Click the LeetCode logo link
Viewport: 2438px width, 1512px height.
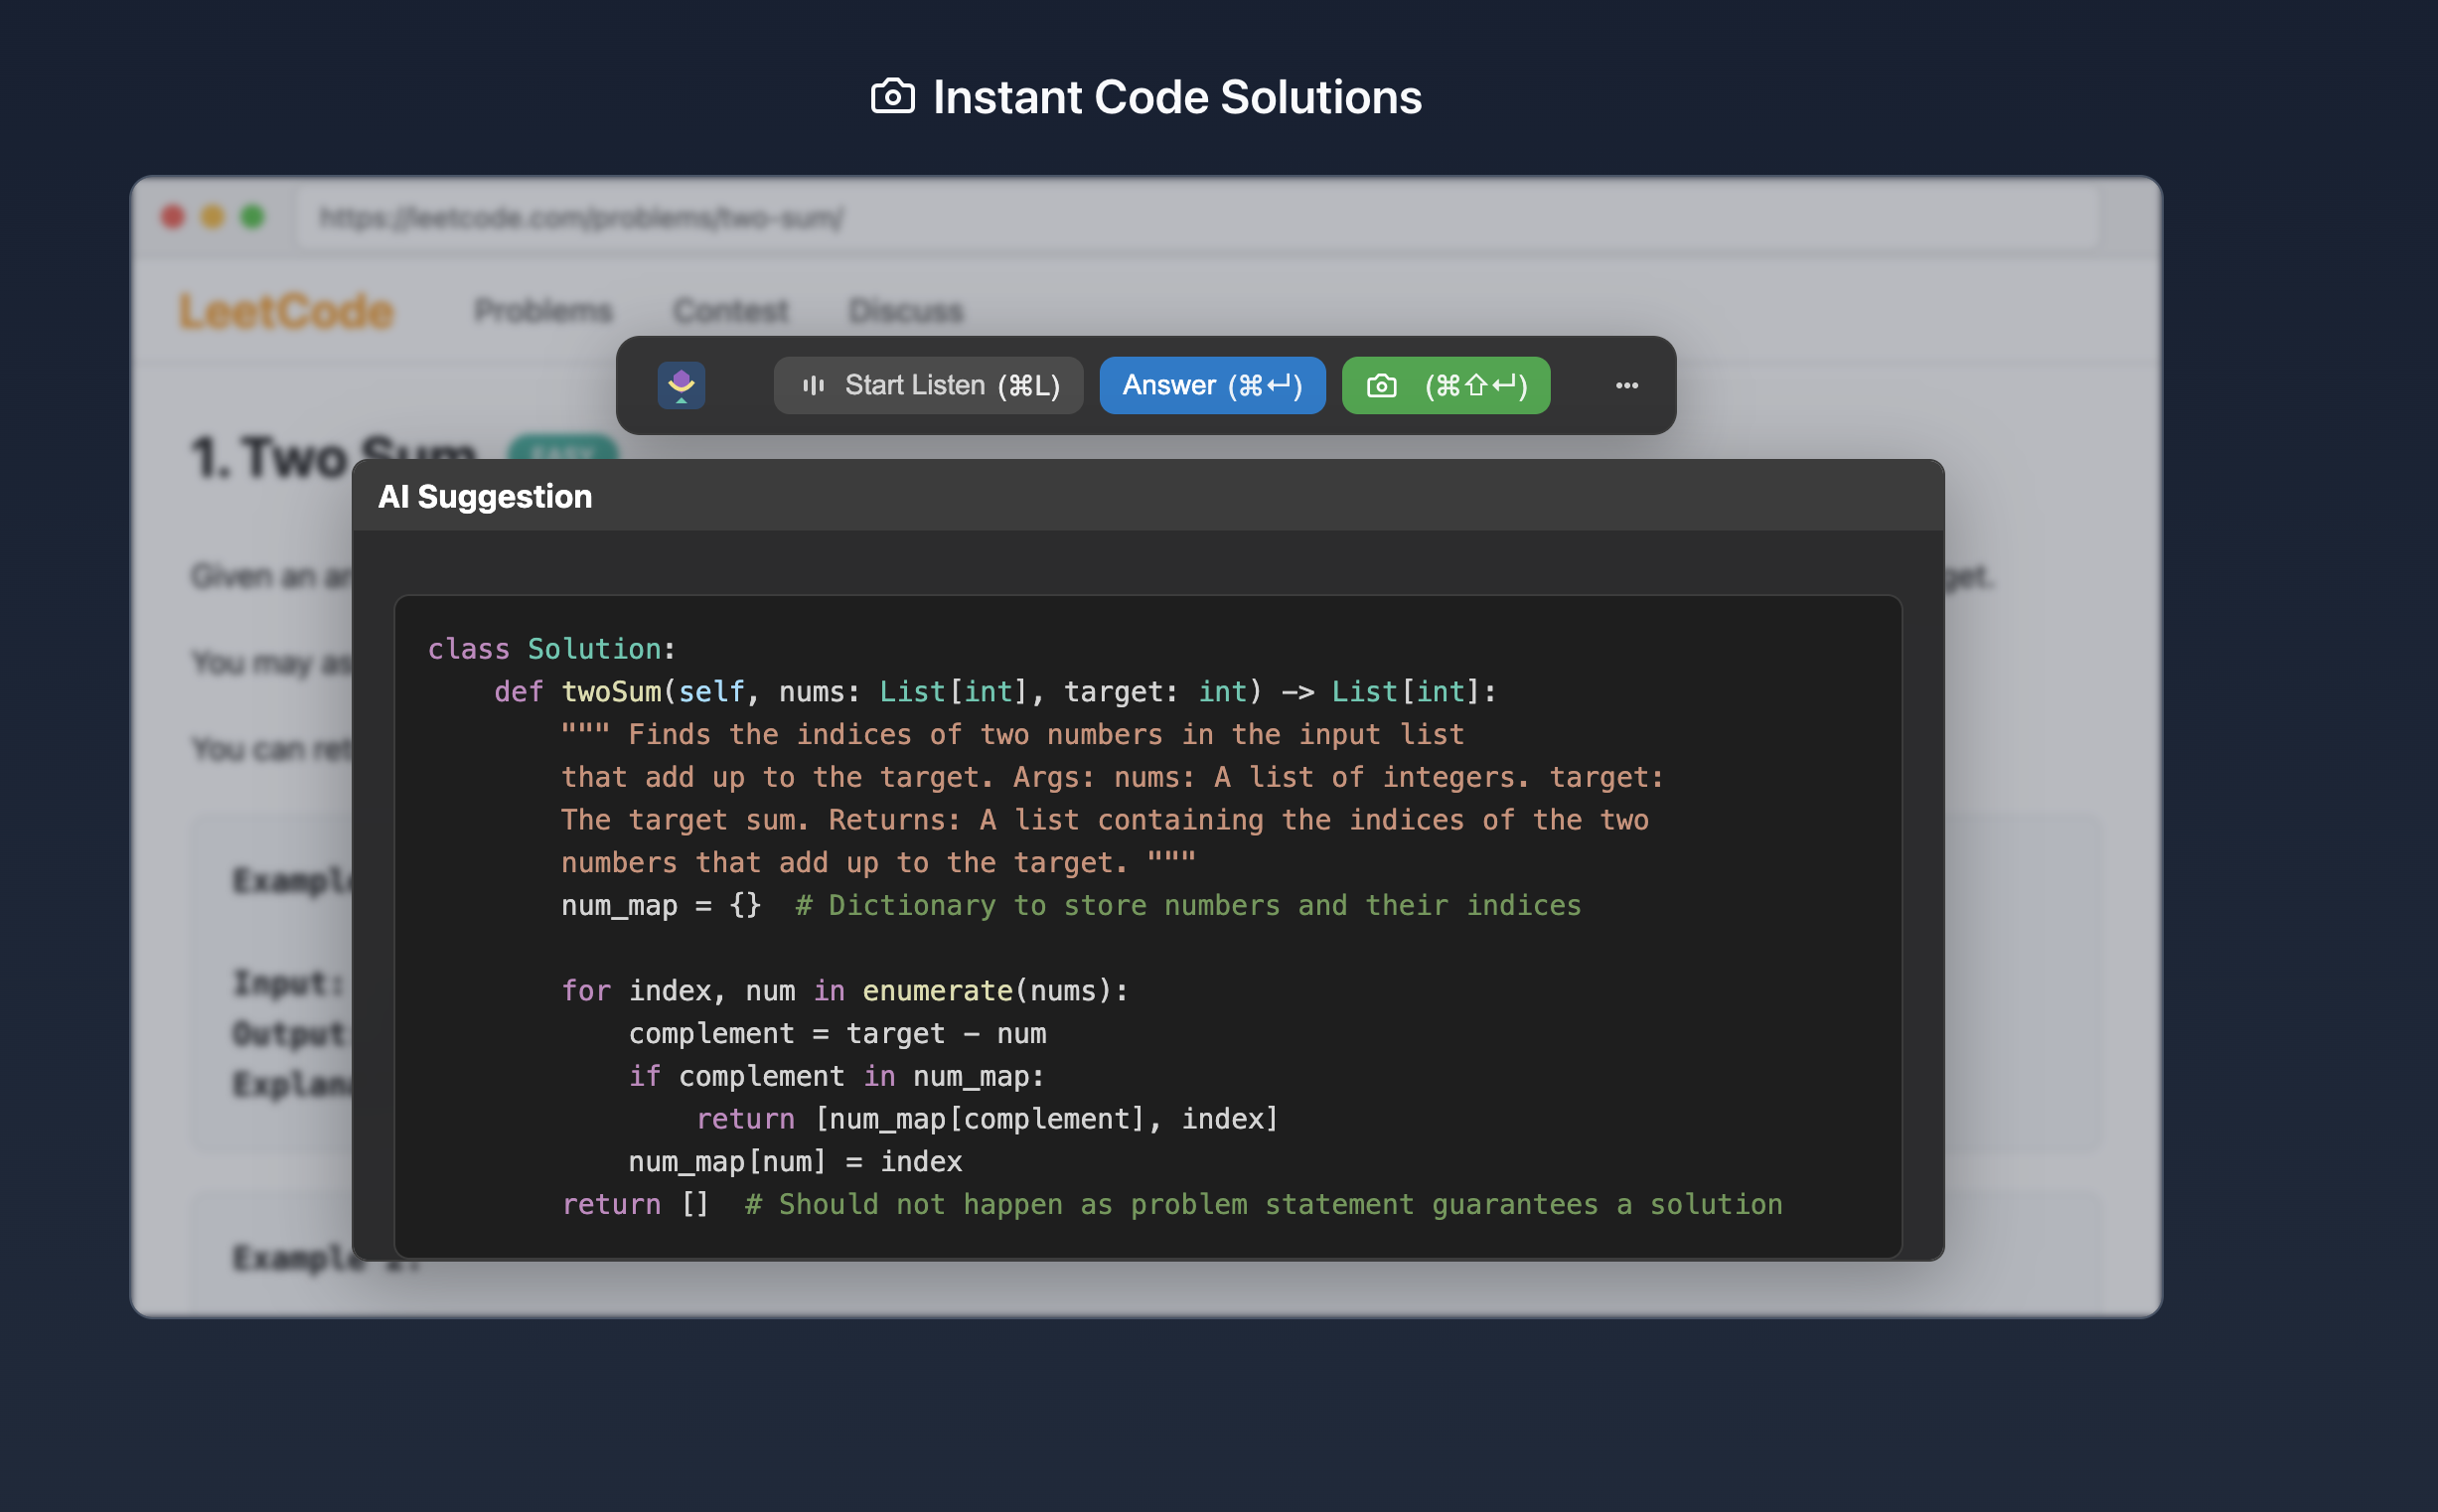coord(286,311)
